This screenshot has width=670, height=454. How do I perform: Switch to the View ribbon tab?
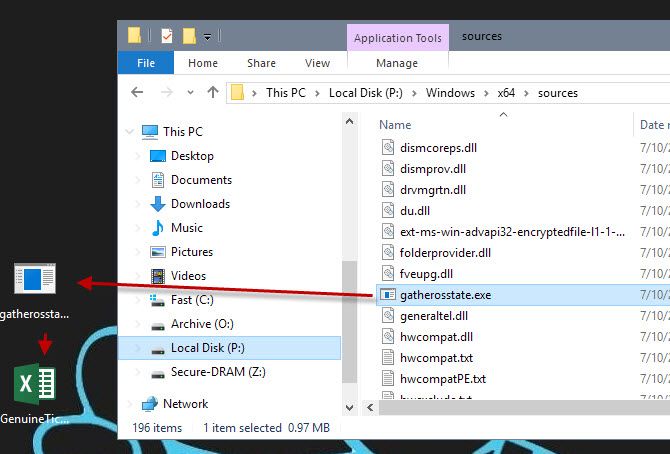click(x=317, y=63)
